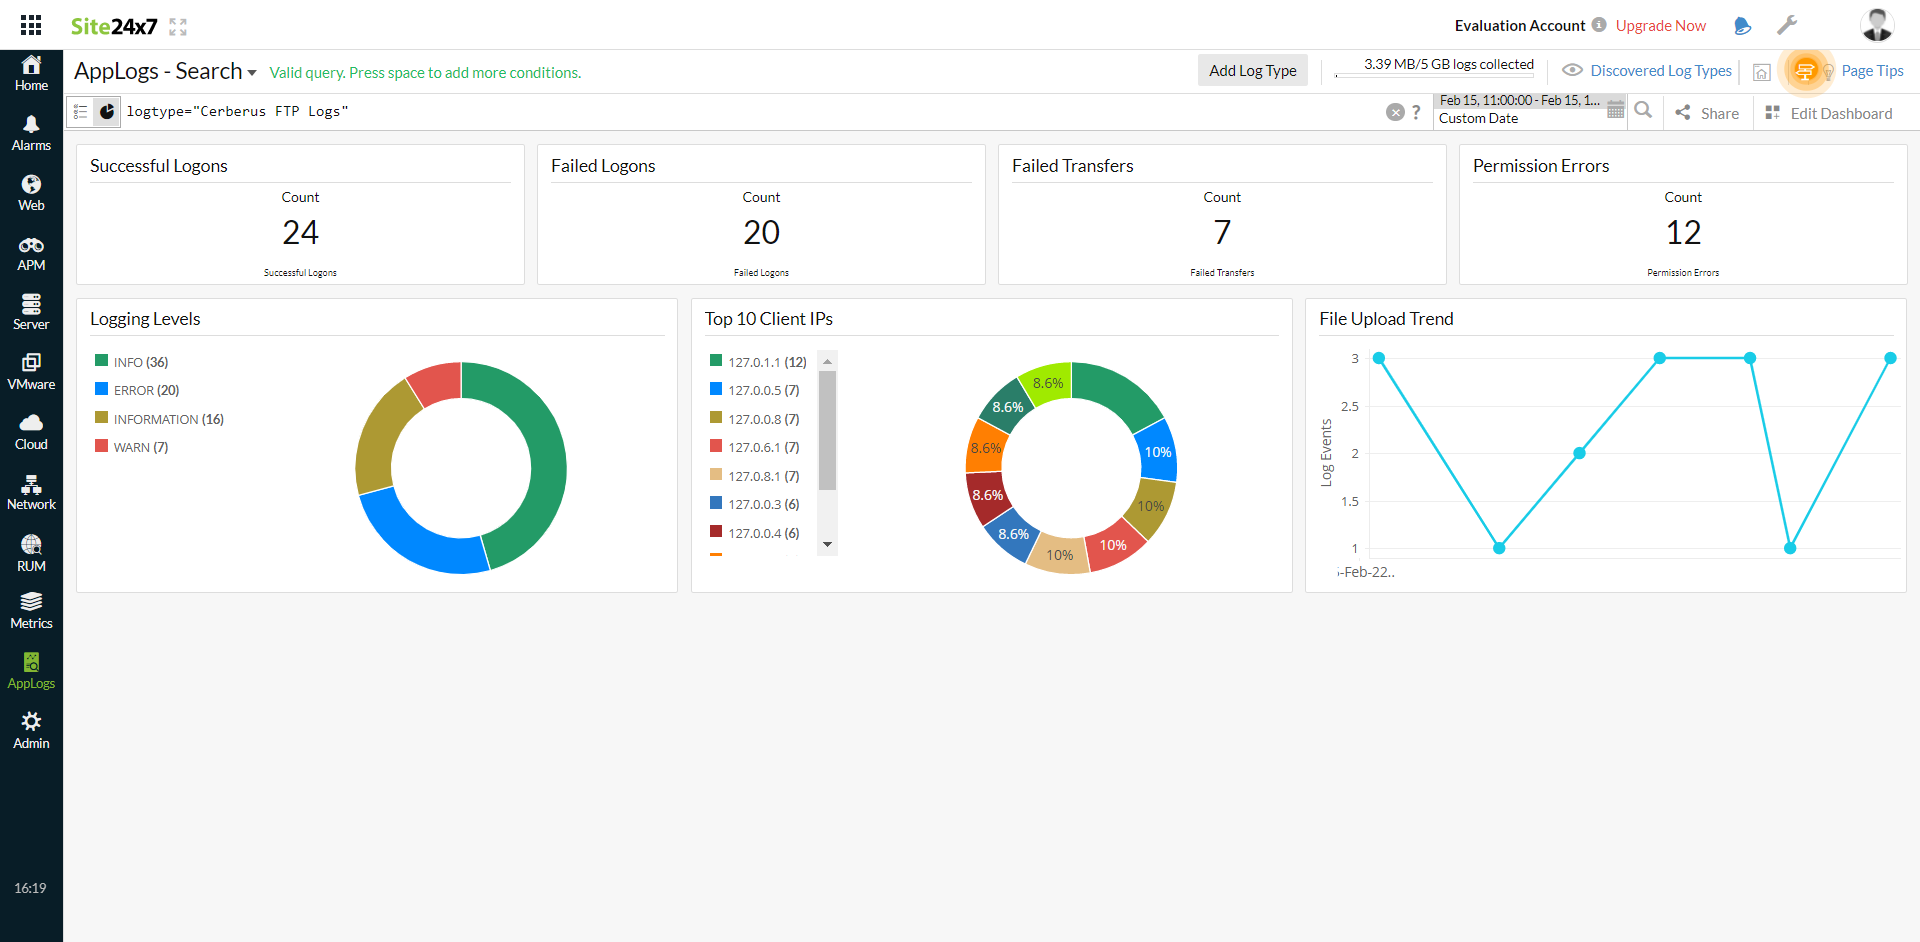Open the APM section from sidebar
The height and width of the screenshot is (942, 1920).
pos(31,249)
